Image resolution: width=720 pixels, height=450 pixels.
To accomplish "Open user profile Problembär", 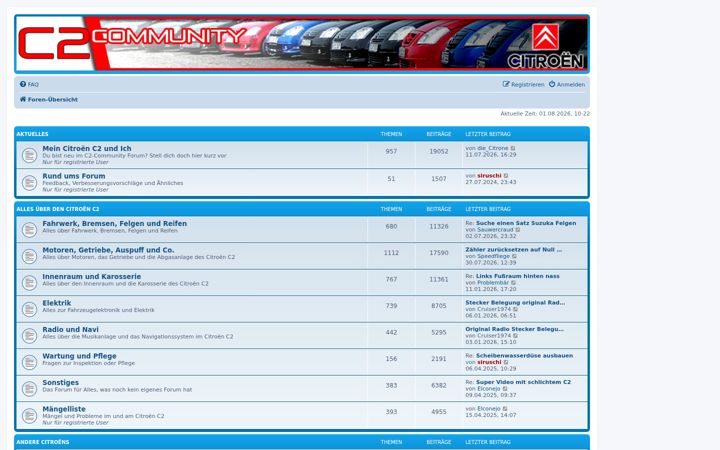I will 493,283.
